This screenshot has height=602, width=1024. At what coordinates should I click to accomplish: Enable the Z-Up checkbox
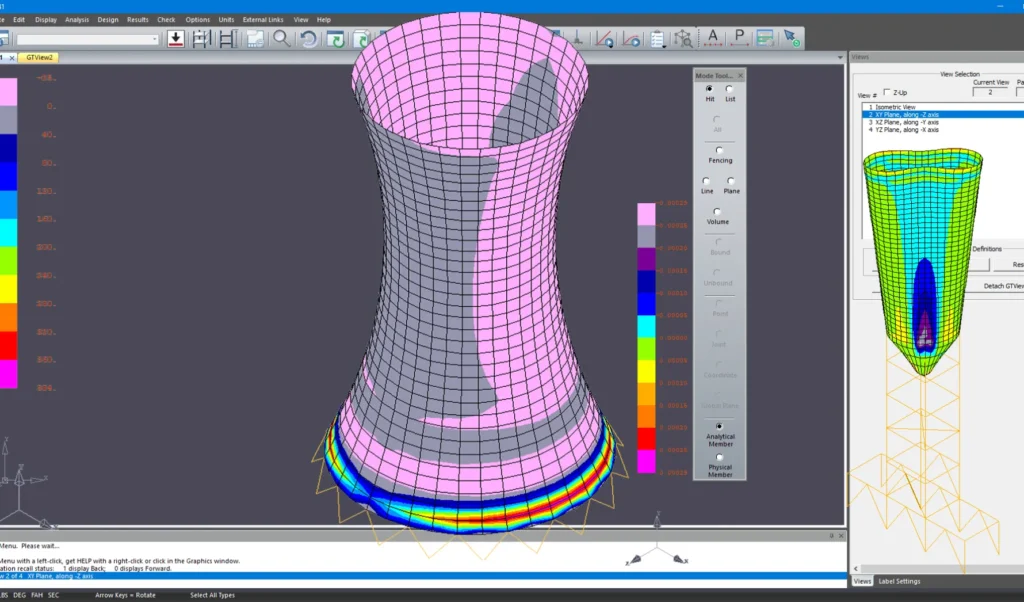pyautogui.click(x=886, y=92)
